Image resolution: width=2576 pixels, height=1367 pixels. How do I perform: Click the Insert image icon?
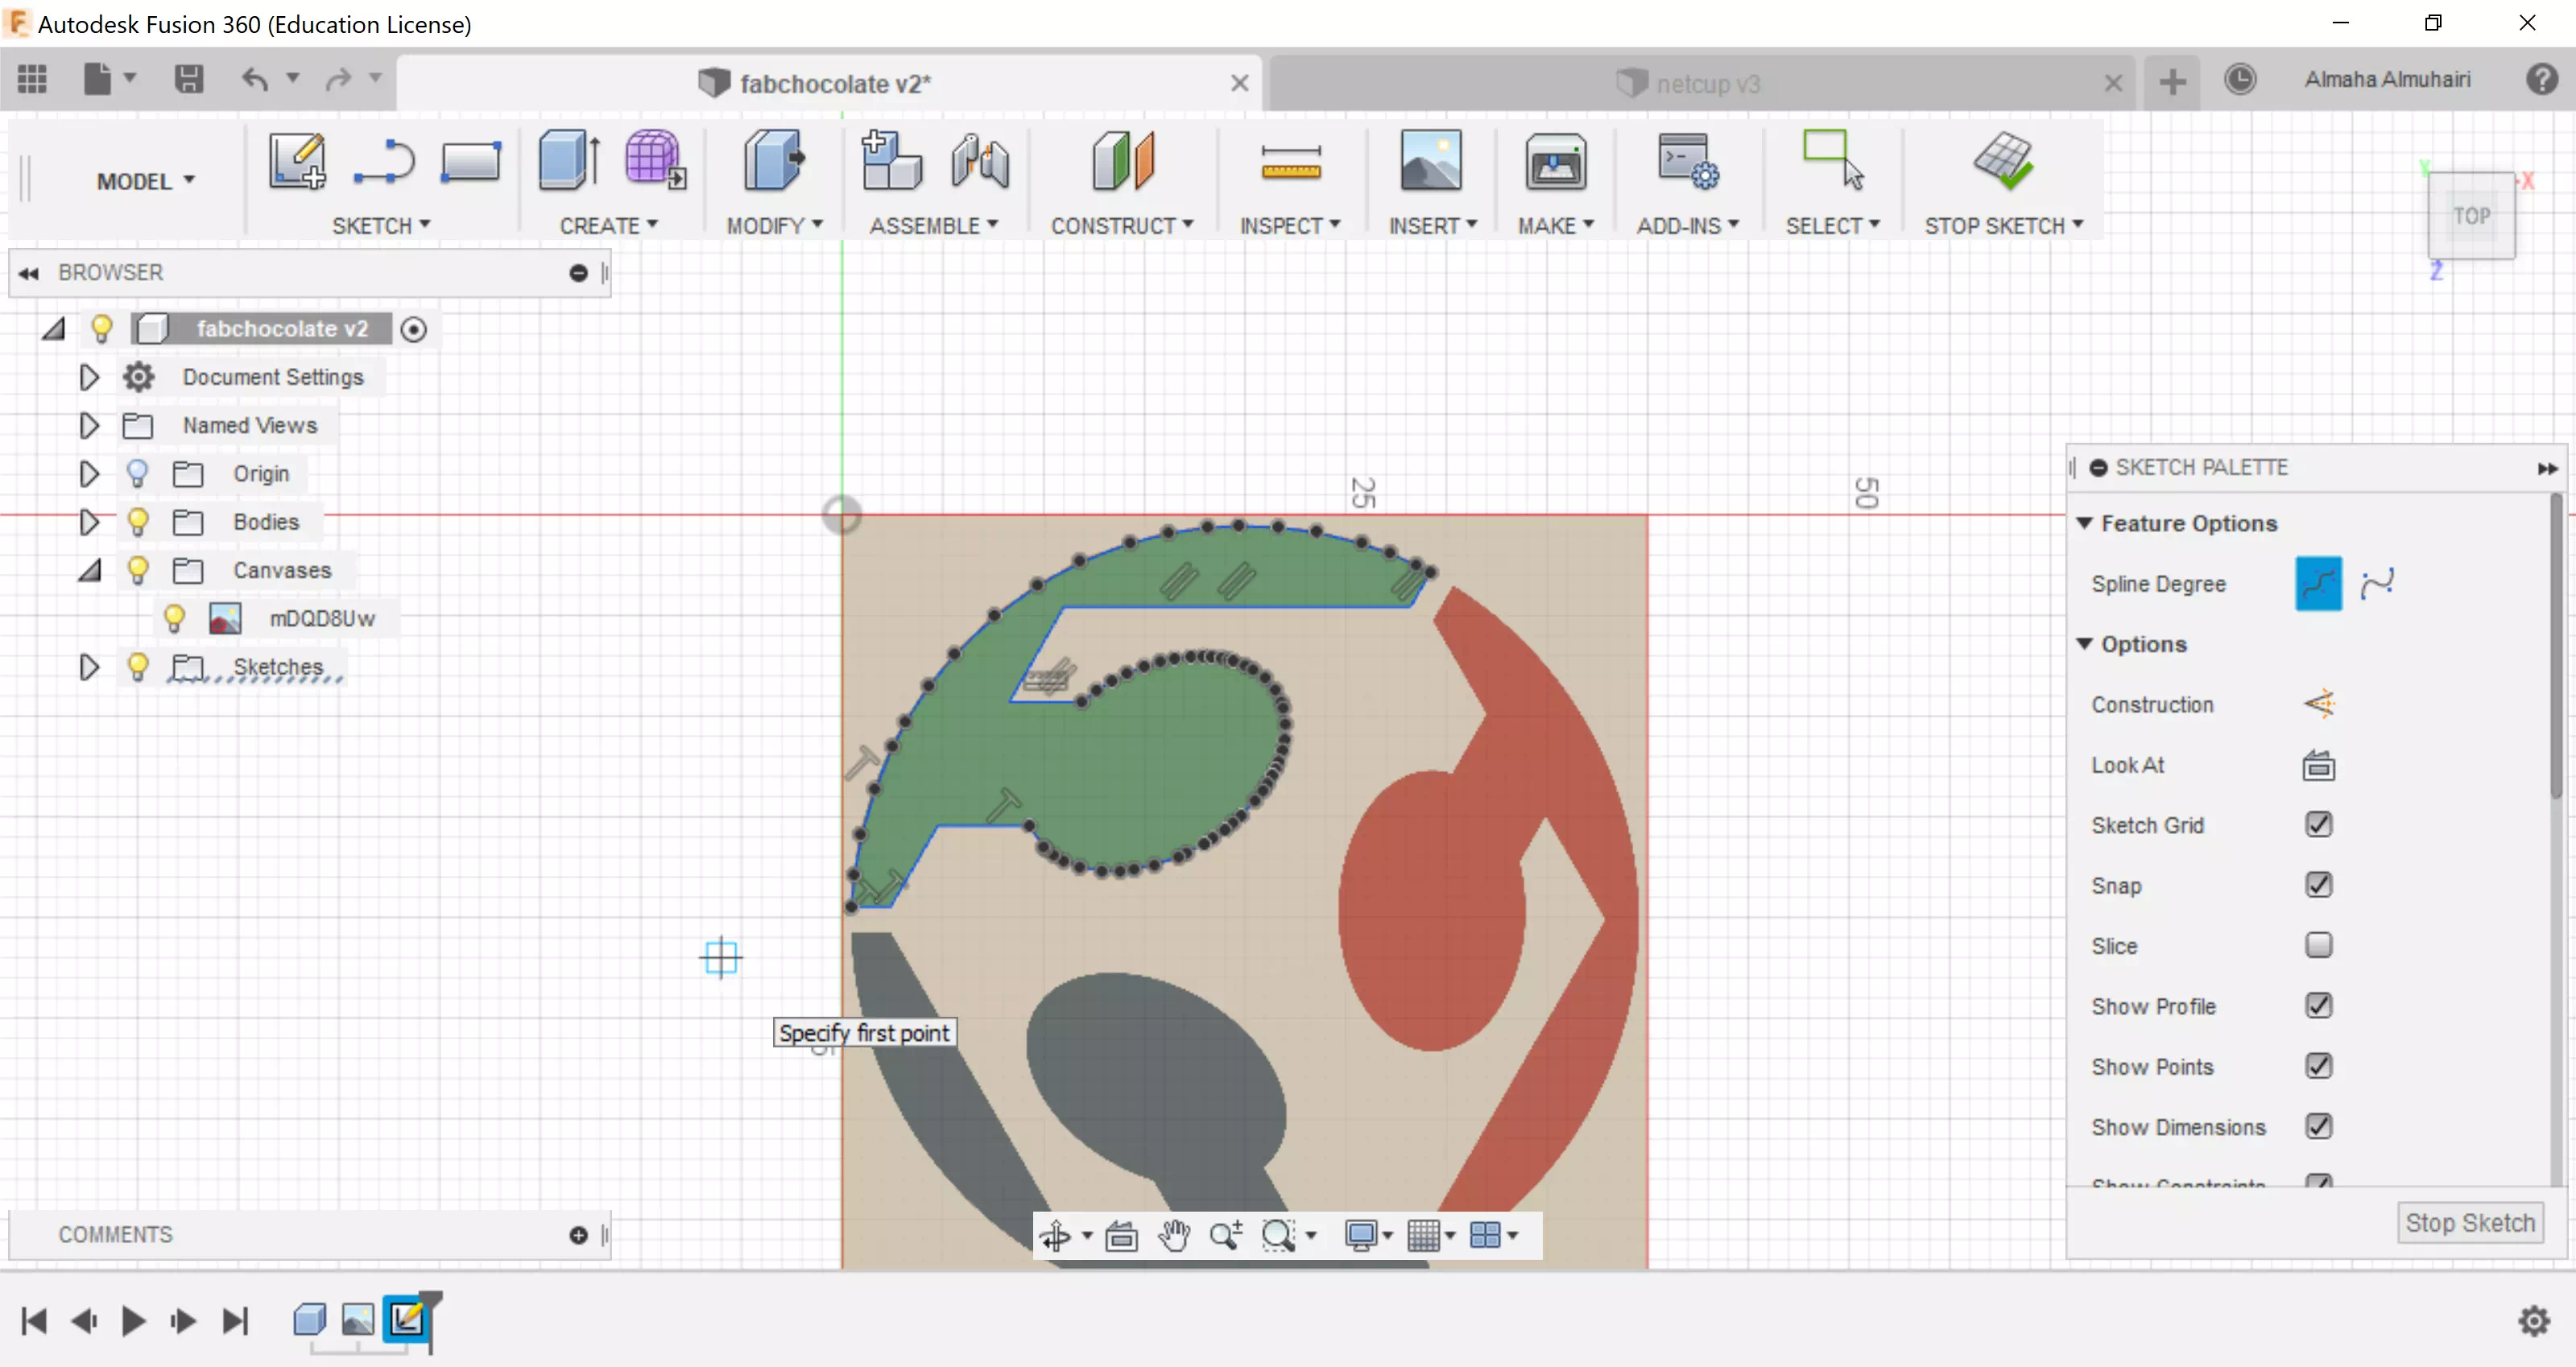(x=1430, y=161)
